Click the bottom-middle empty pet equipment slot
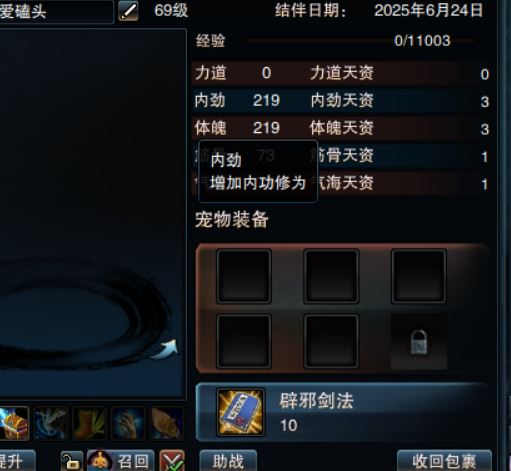Image resolution: width=511 pixels, height=471 pixels. click(x=331, y=341)
